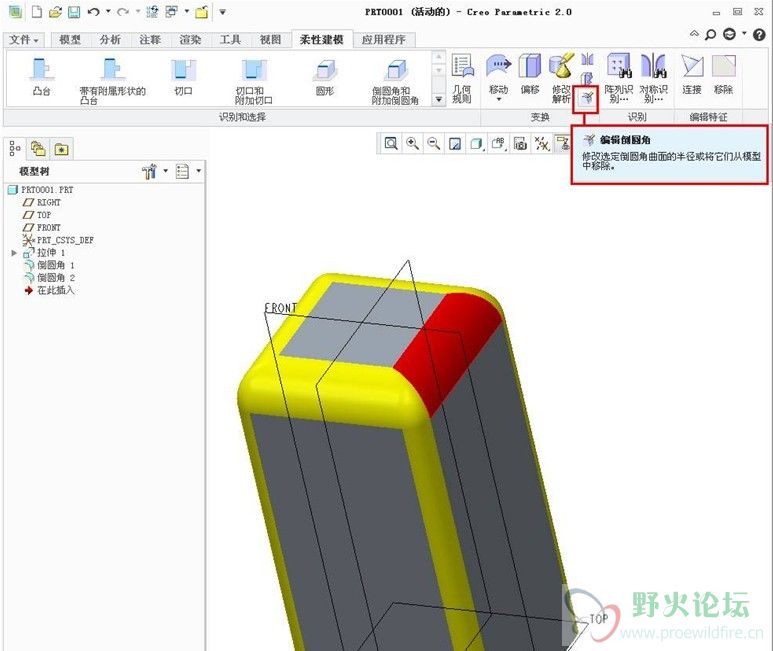Select the 切口 (Cut) selection tool
The image size is (773, 651).
183,77
